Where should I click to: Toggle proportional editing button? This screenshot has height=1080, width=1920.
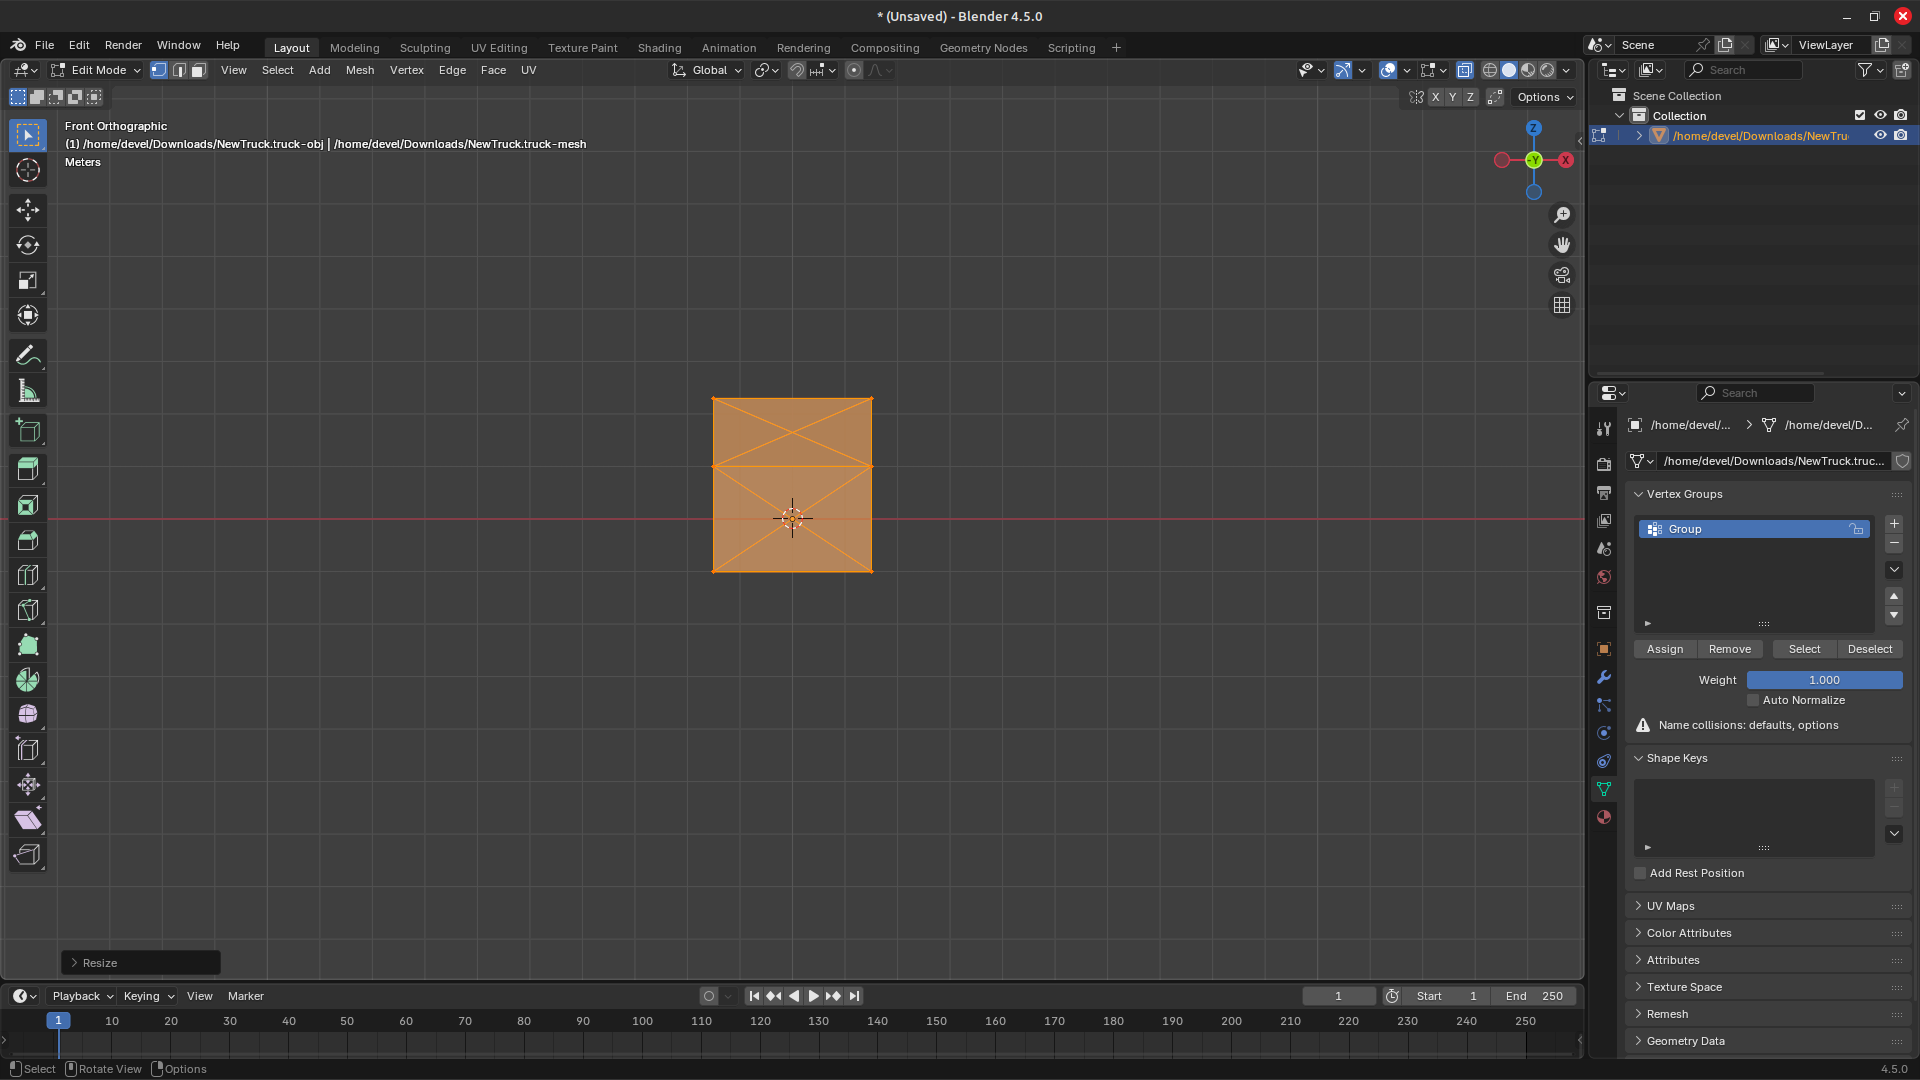pos(853,70)
